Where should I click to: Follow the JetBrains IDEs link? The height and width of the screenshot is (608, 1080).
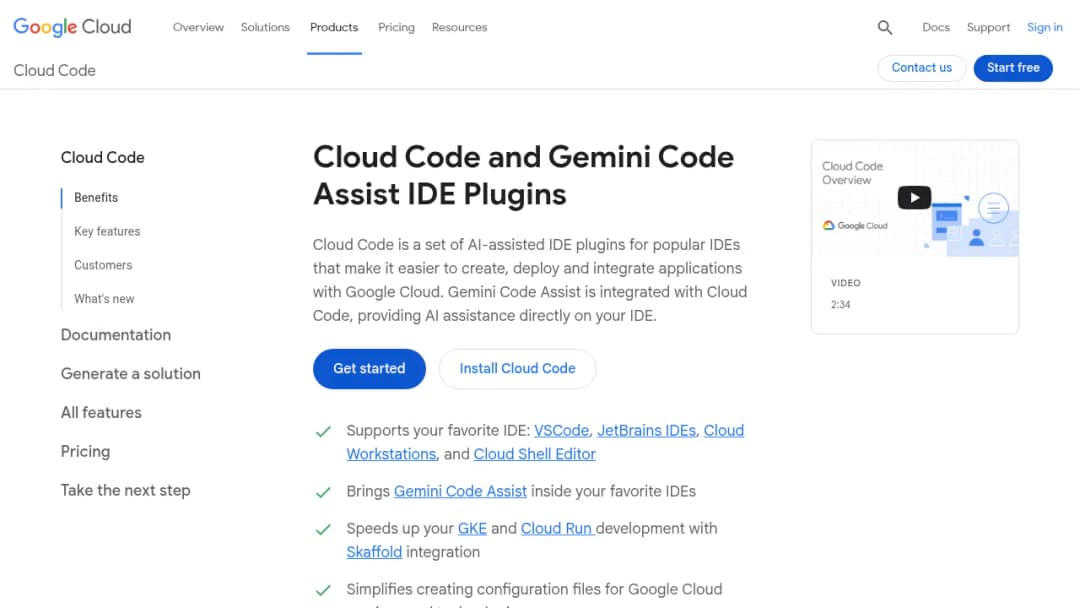coord(646,430)
